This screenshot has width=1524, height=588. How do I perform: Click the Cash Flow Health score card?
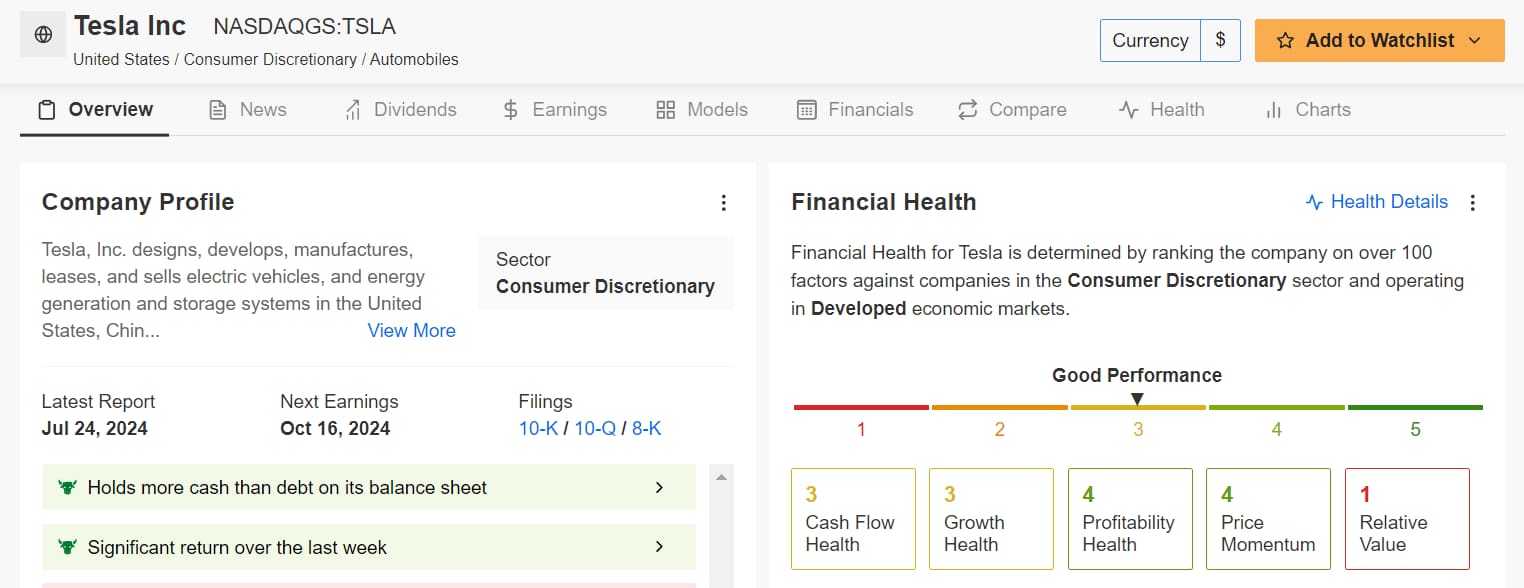[x=853, y=519]
